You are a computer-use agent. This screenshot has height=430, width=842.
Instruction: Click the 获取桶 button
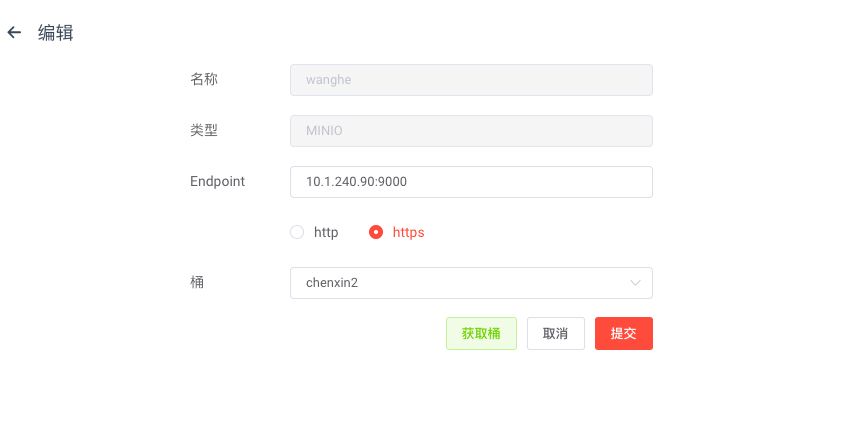click(481, 333)
